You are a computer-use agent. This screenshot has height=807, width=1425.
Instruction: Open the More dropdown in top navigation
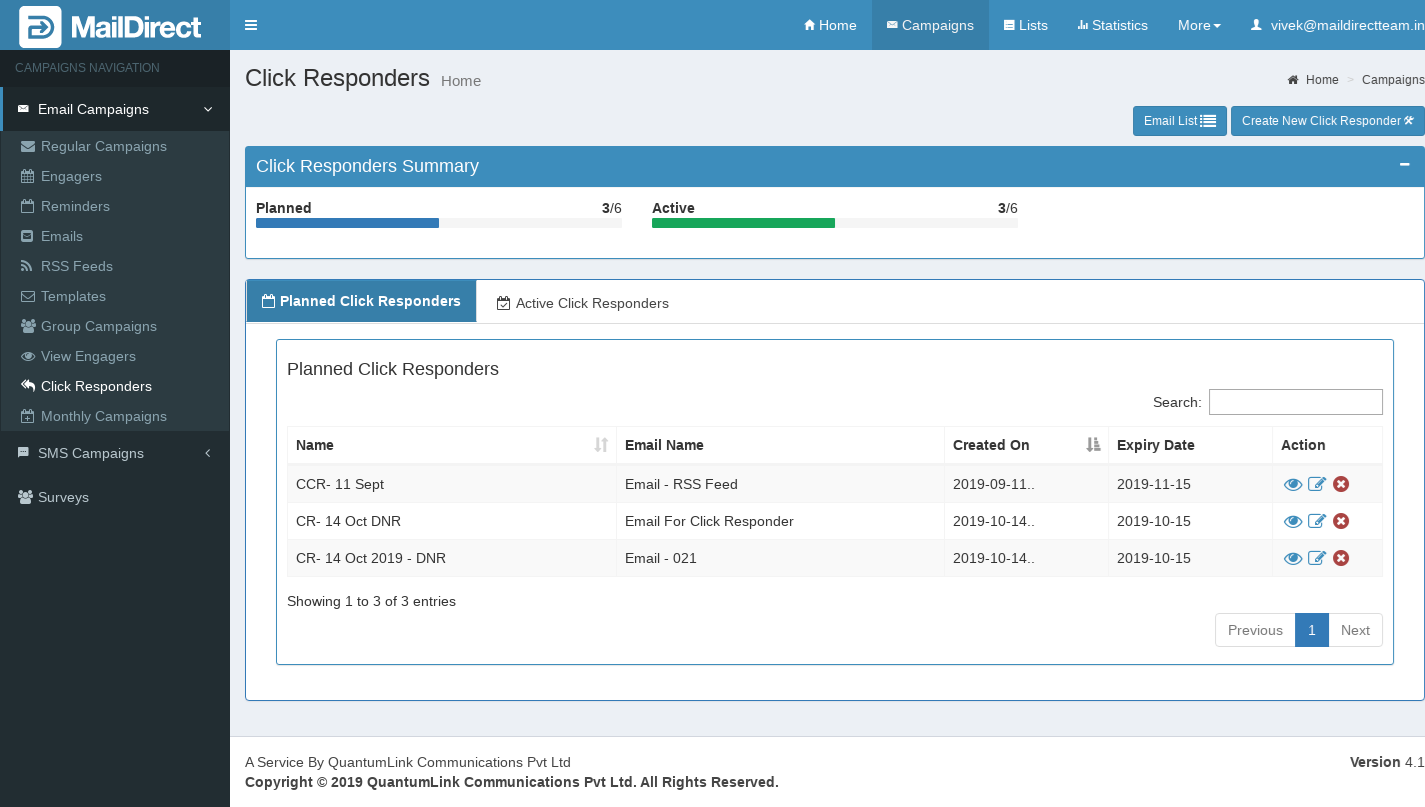pos(1198,25)
